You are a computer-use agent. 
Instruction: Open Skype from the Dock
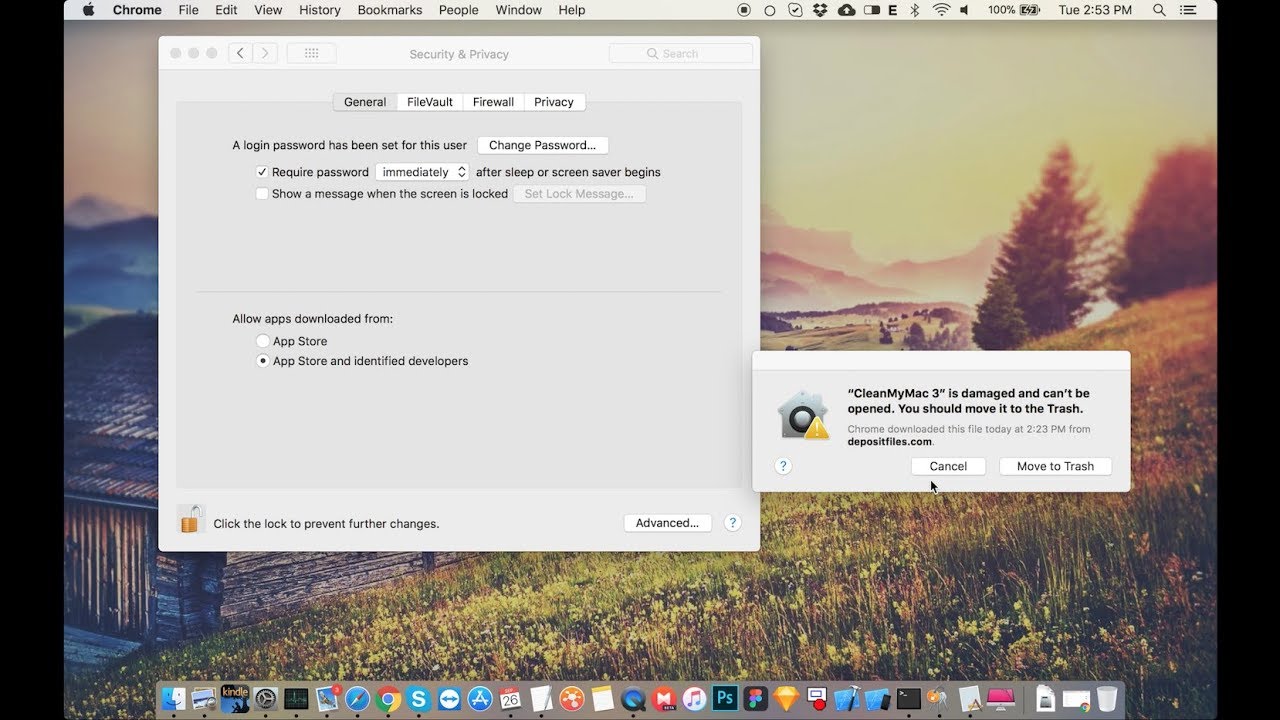(419, 699)
